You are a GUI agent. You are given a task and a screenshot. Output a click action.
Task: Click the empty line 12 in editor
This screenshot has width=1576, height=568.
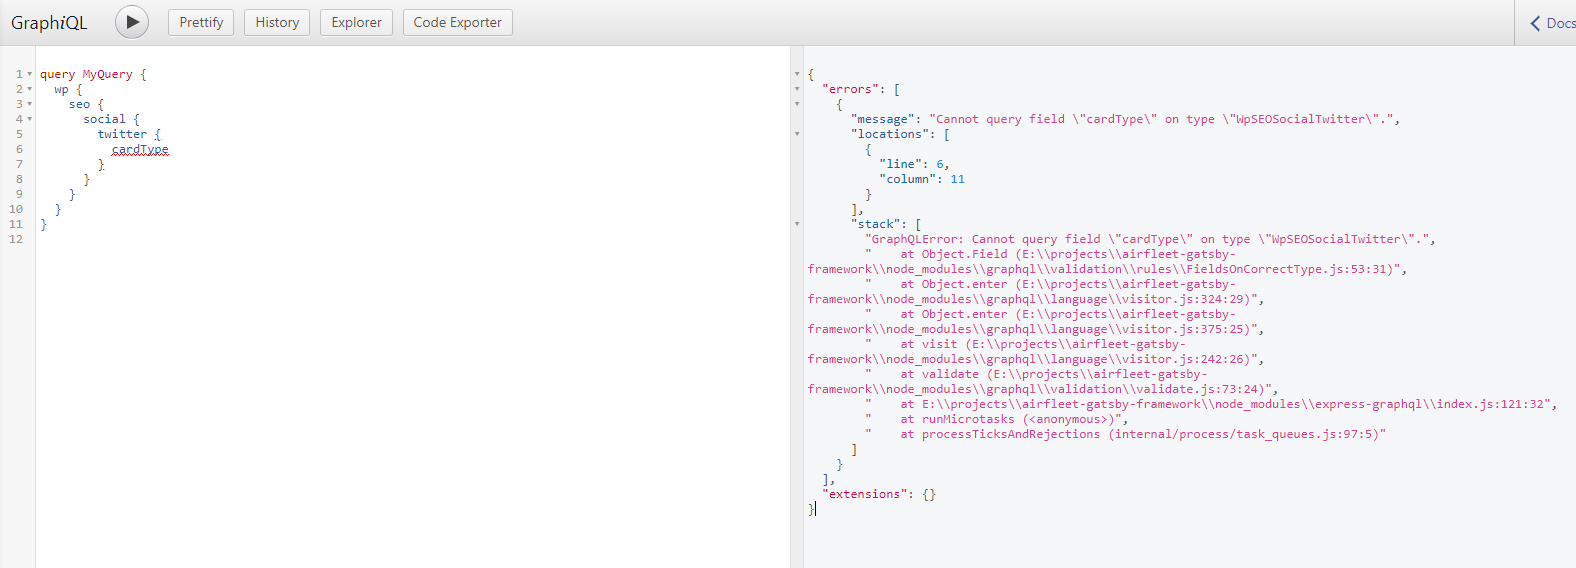[x=413, y=239]
